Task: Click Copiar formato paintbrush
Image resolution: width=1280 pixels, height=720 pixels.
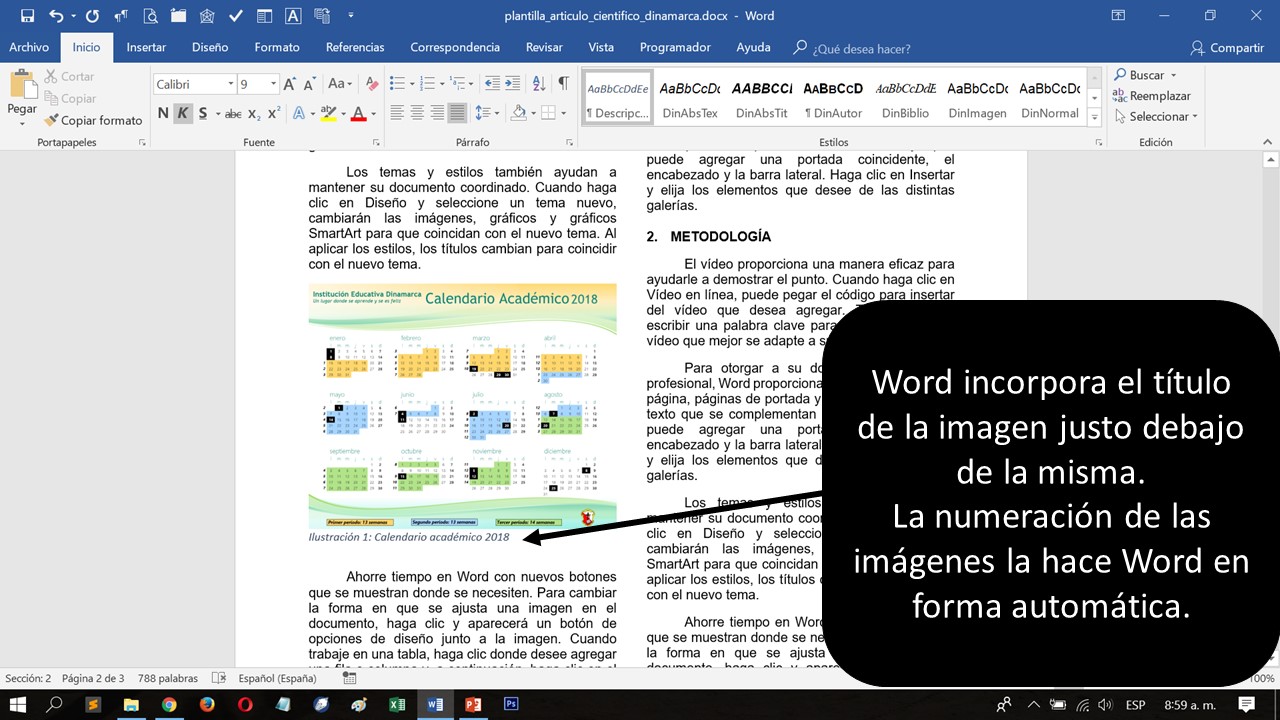Action: (93, 120)
